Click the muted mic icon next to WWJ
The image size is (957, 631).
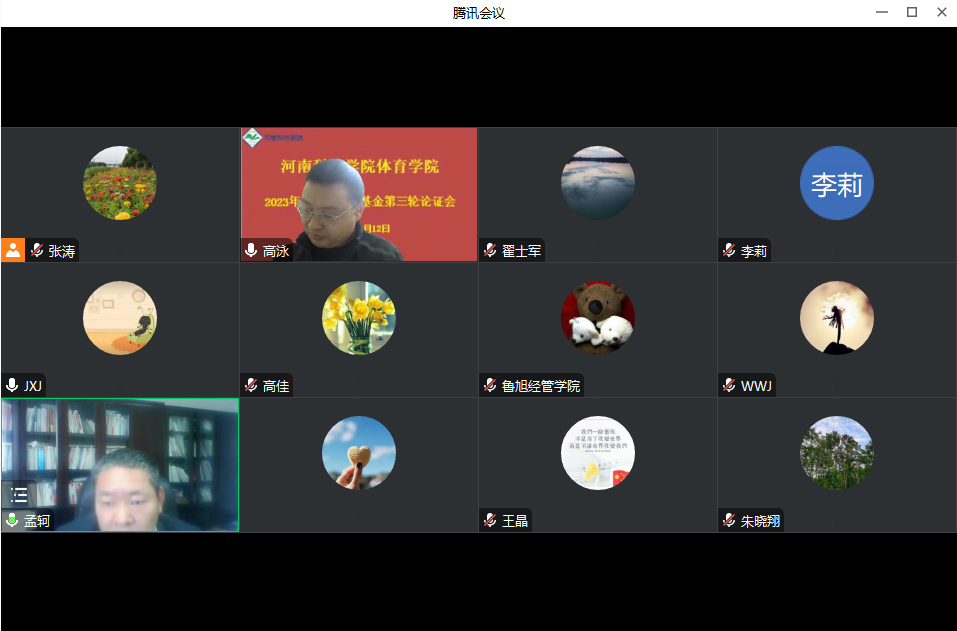729,386
